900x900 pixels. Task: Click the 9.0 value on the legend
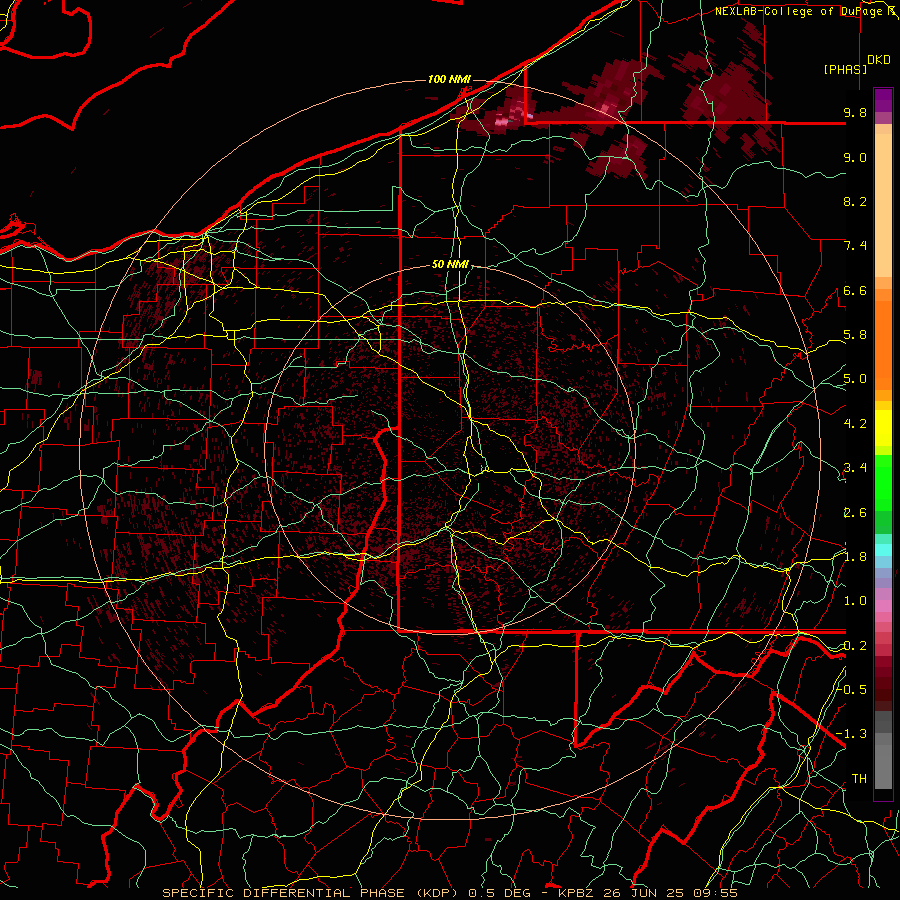coord(855,157)
